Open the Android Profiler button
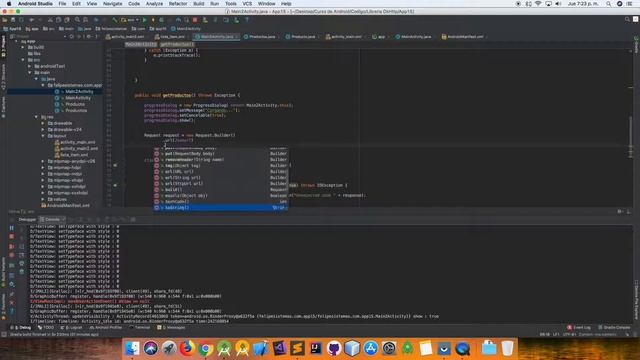Screen dimensions: 640x360 [106, 328]
